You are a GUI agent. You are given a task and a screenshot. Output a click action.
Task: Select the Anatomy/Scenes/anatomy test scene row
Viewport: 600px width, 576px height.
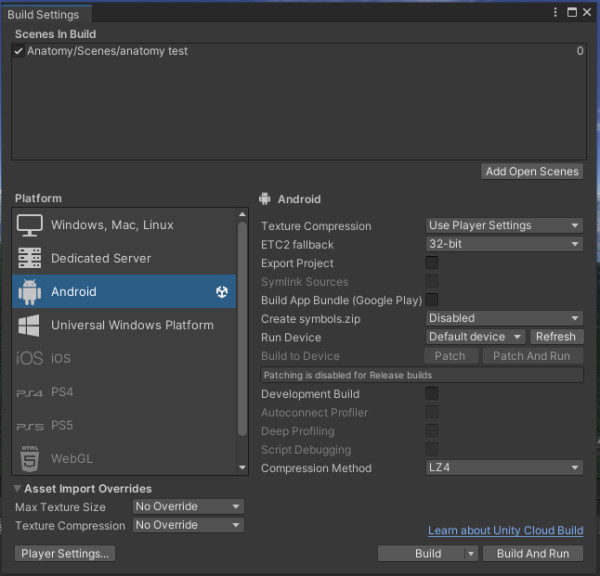coord(299,51)
